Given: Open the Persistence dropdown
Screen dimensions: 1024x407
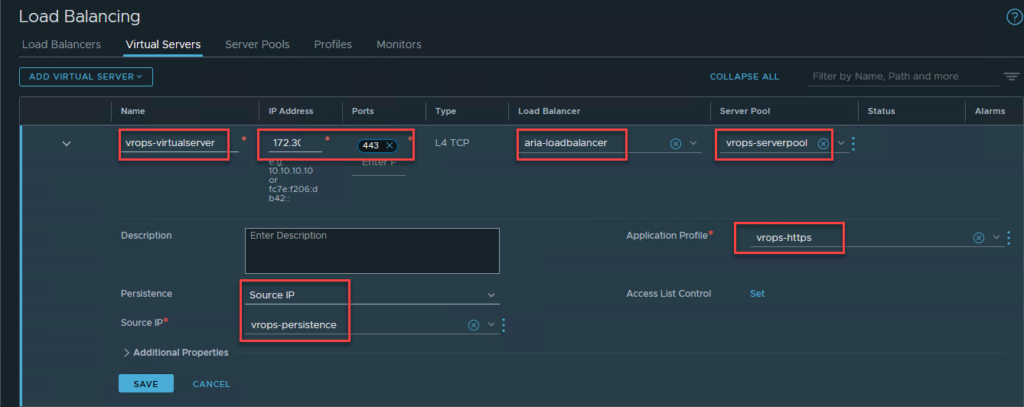Looking at the screenshot, I should click(x=490, y=295).
